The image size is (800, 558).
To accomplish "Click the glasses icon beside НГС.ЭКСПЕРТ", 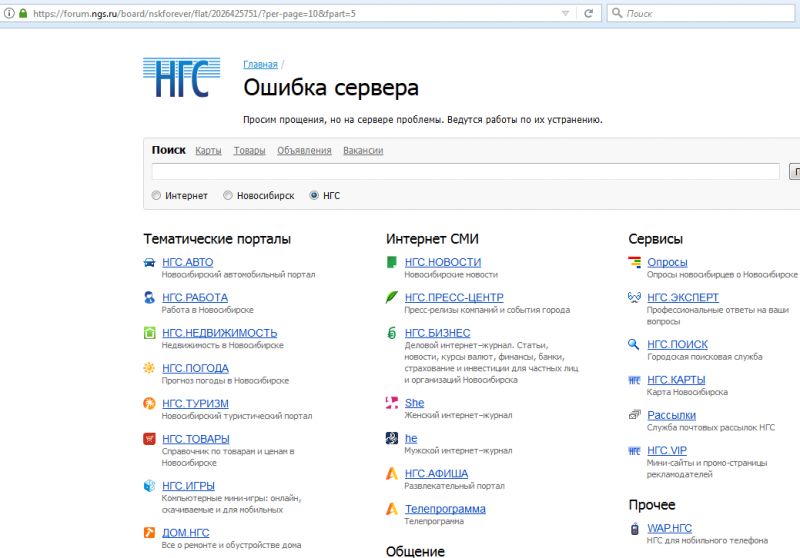I will click(x=634, y=297).
